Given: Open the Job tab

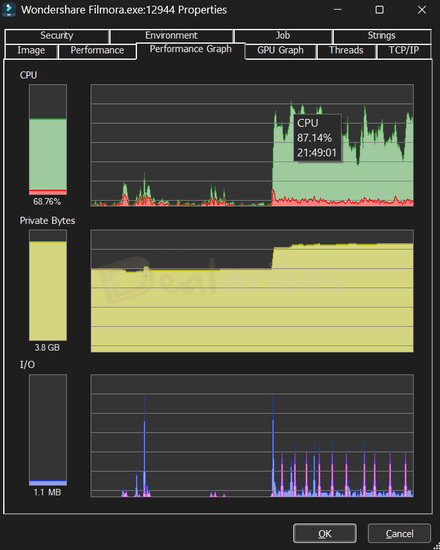Looking at the screenshot, I should click(283, 36).
